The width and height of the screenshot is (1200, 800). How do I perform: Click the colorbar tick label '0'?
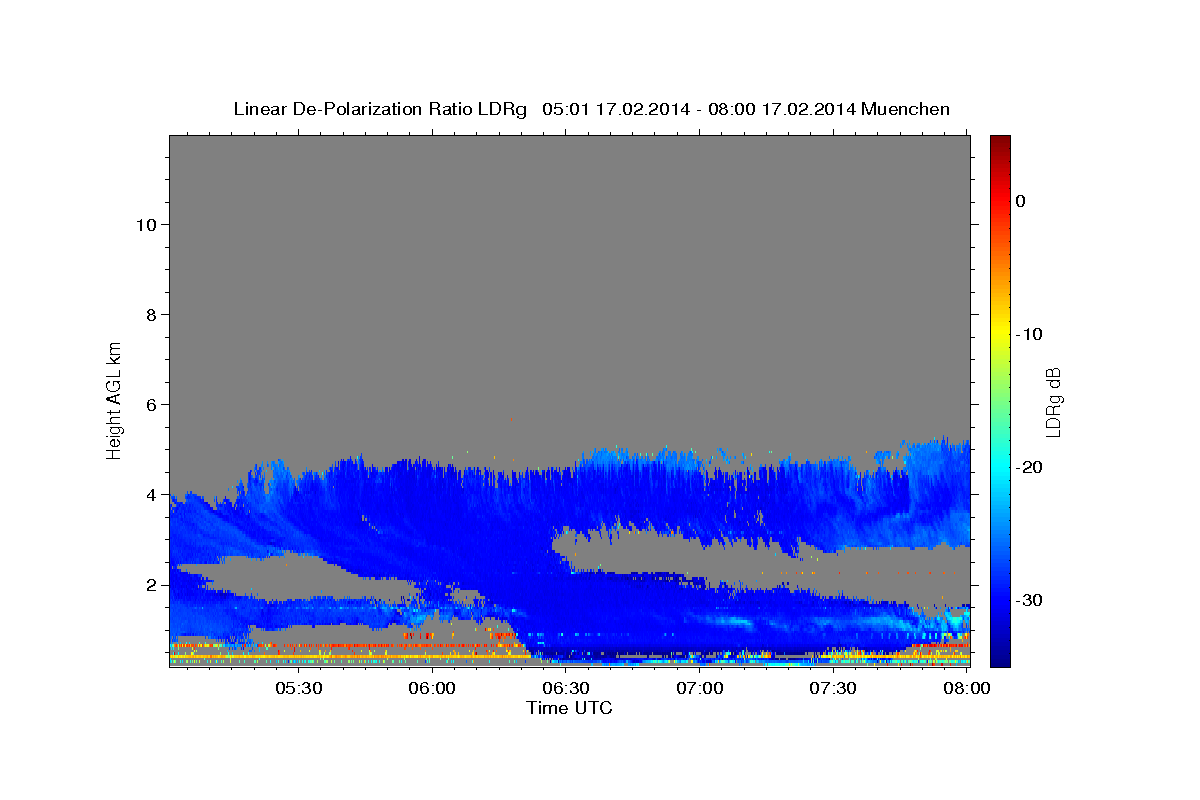coord(1021,201)
